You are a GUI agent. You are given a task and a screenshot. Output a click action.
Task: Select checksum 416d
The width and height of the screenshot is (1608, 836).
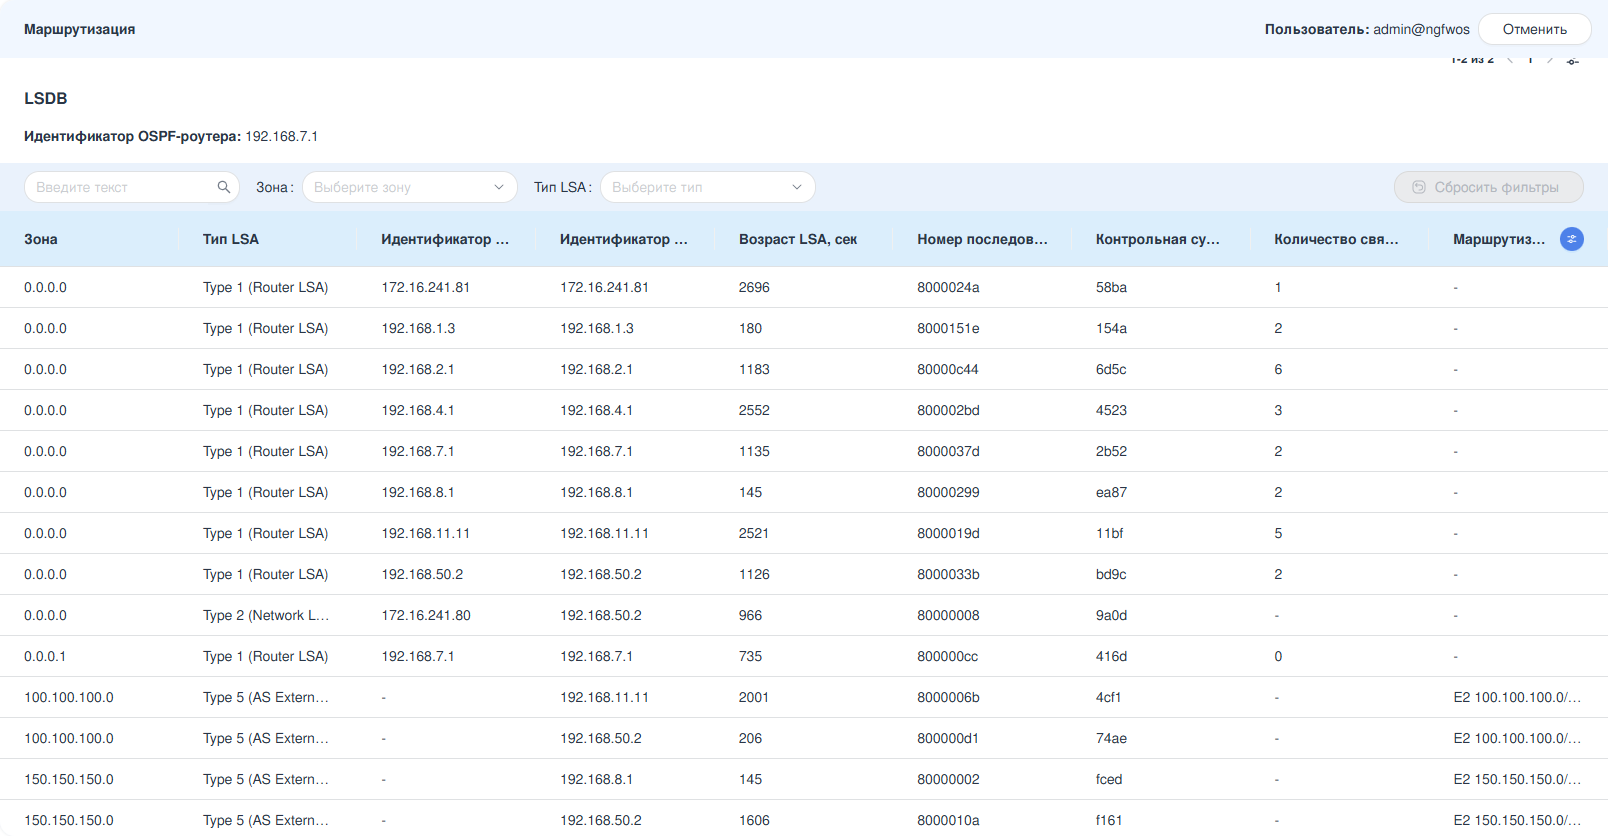point(1111,656)
